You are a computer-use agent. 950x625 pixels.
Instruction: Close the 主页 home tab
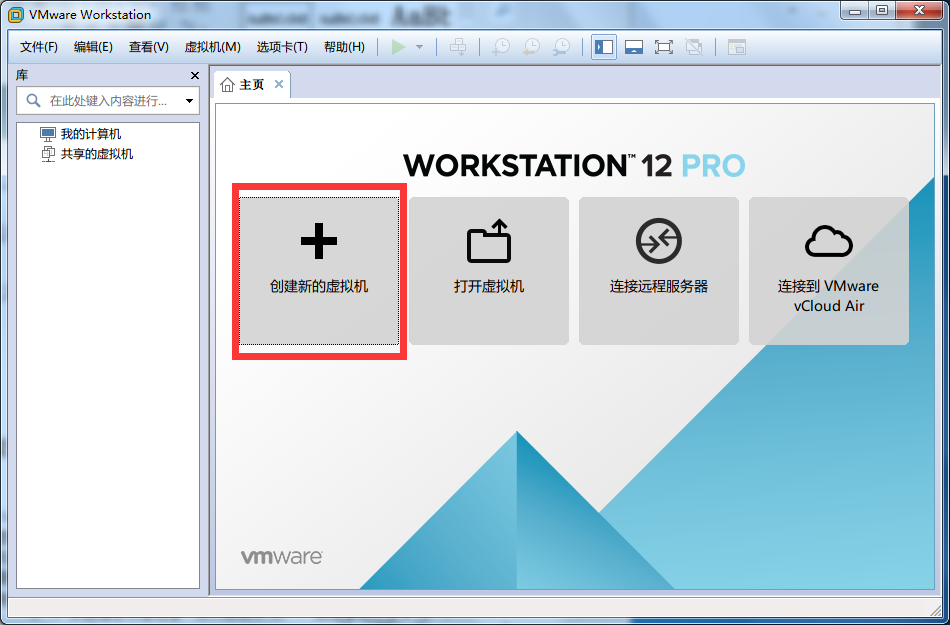coord(279,84)
